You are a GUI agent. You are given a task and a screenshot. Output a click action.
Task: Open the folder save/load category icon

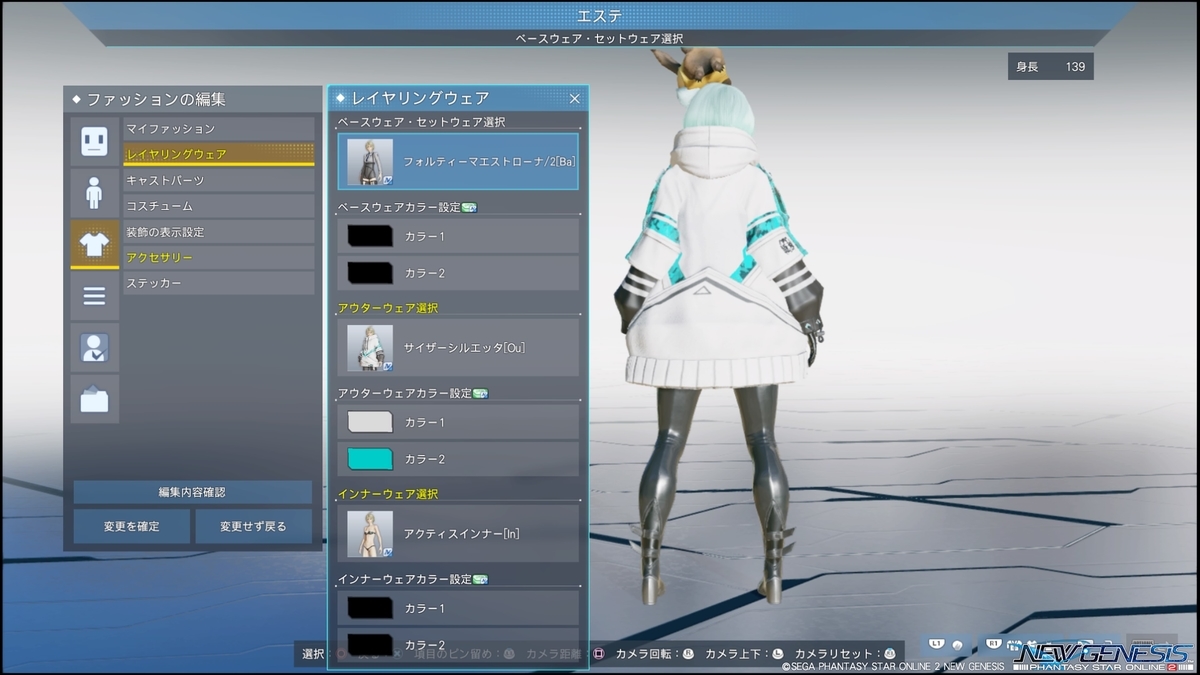[94, 399]
